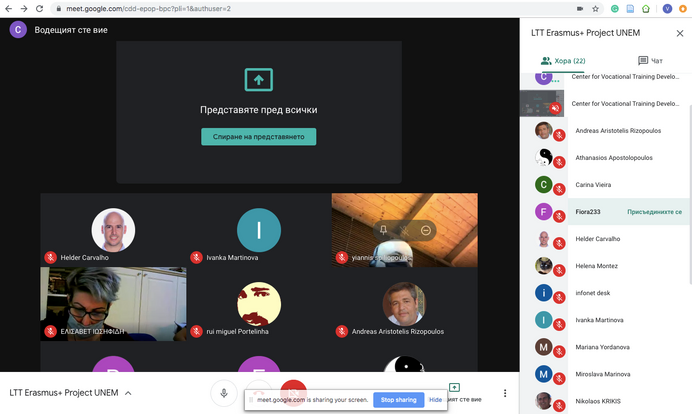692x414 pixels.
Task: Click the orange update icon in Chrome
Action: pos(683,8)
